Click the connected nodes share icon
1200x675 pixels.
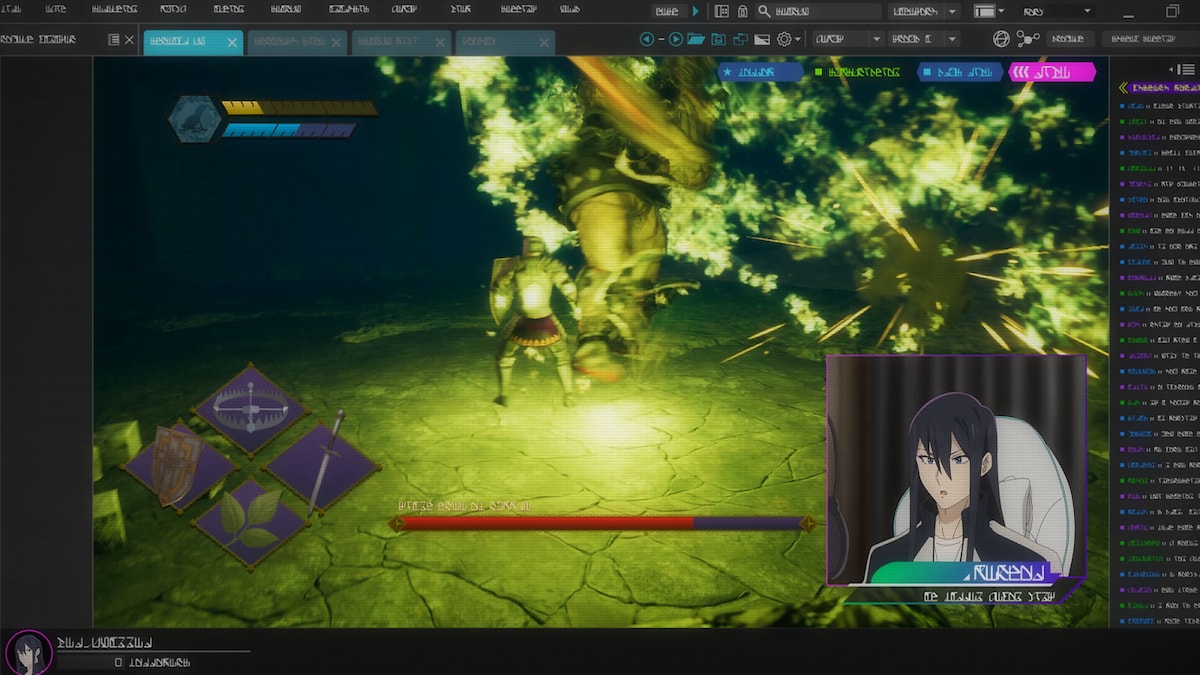click(1027, 39)
